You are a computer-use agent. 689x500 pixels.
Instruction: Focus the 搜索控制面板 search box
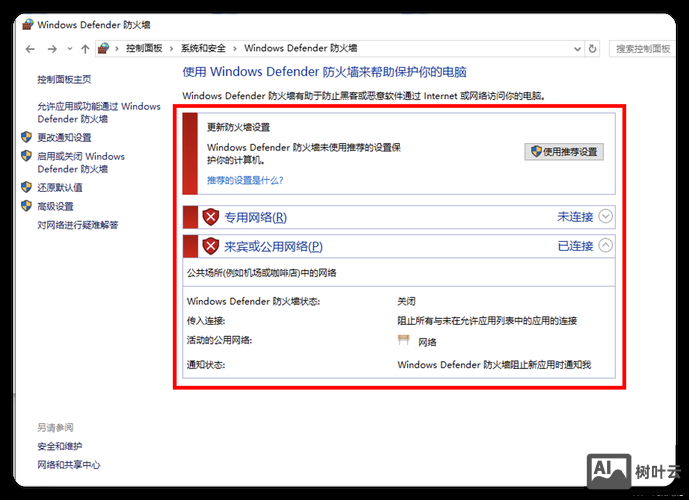[x=642, y=49]
